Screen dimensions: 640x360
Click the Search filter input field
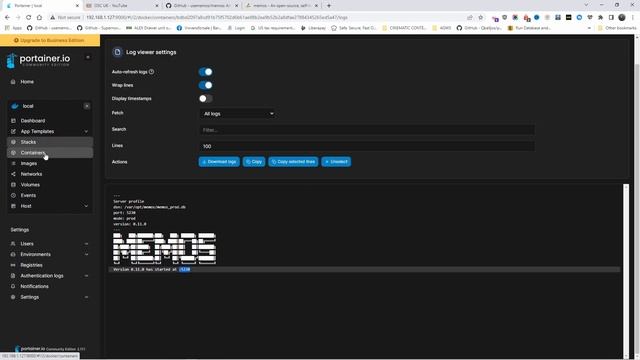pyautogui.click(x=367, y=130)
